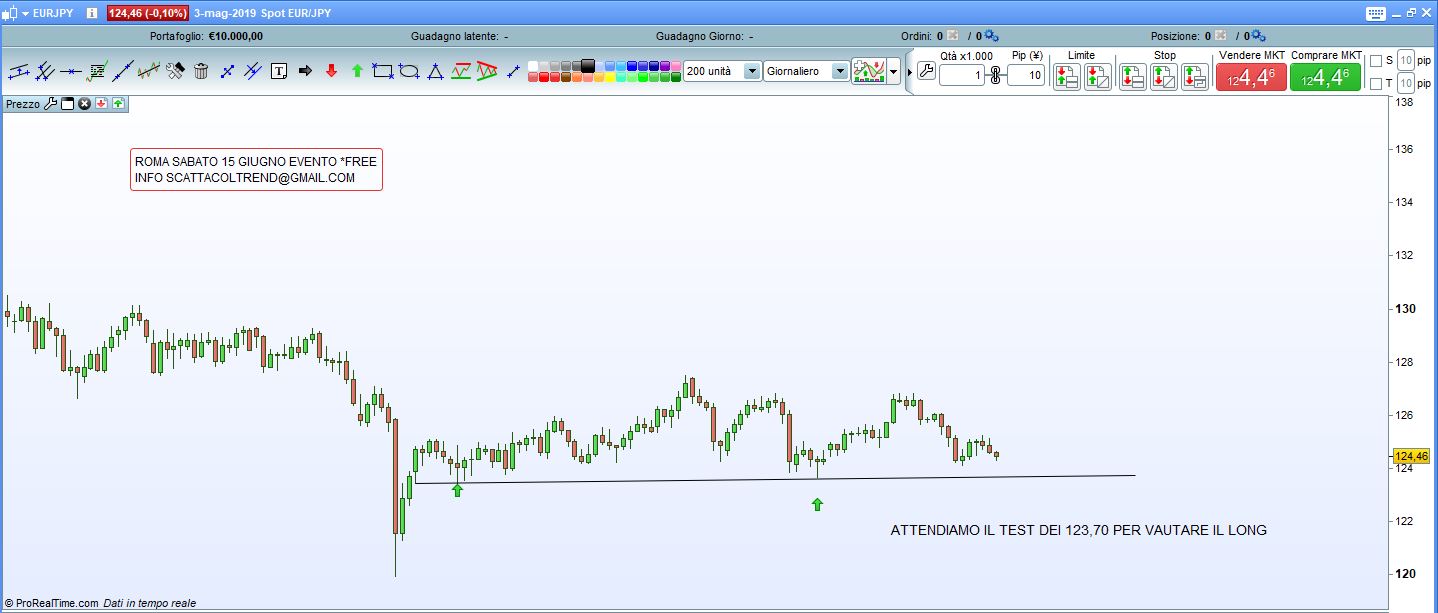The image size is (1438, 613).
Task: Click the second Stop order button
Action: click(1164, 76)
